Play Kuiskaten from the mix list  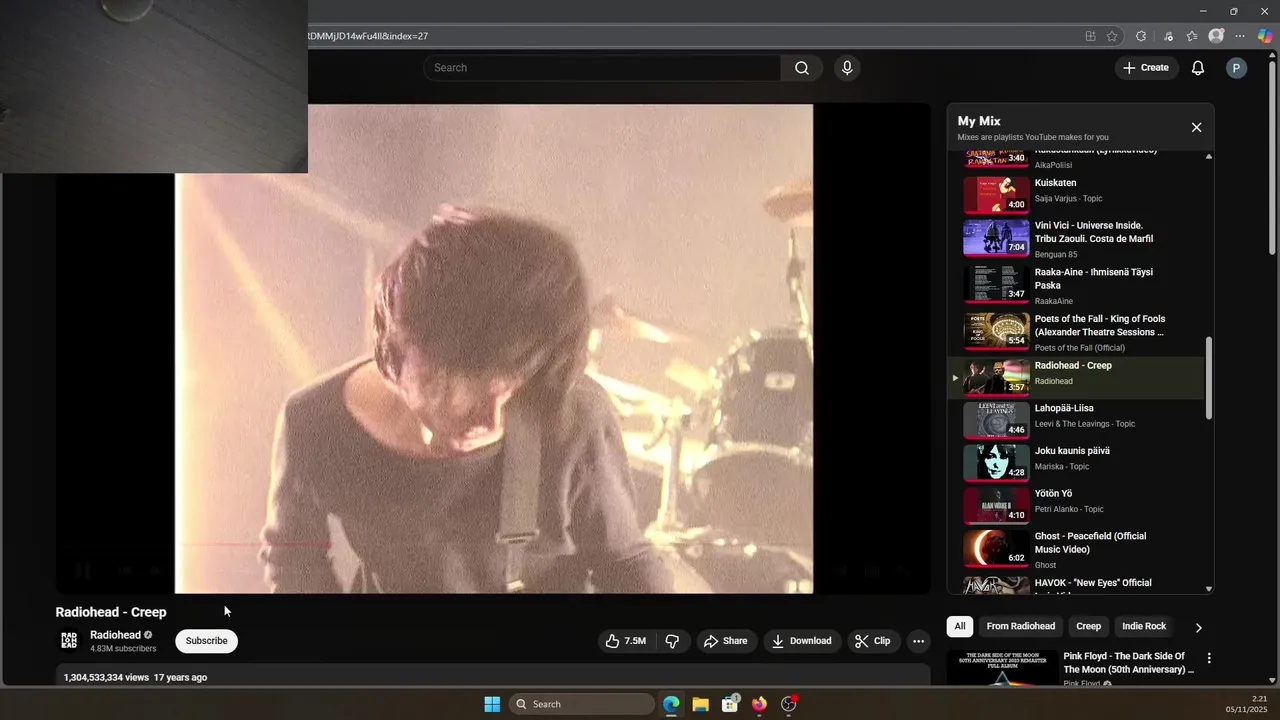1077,194
